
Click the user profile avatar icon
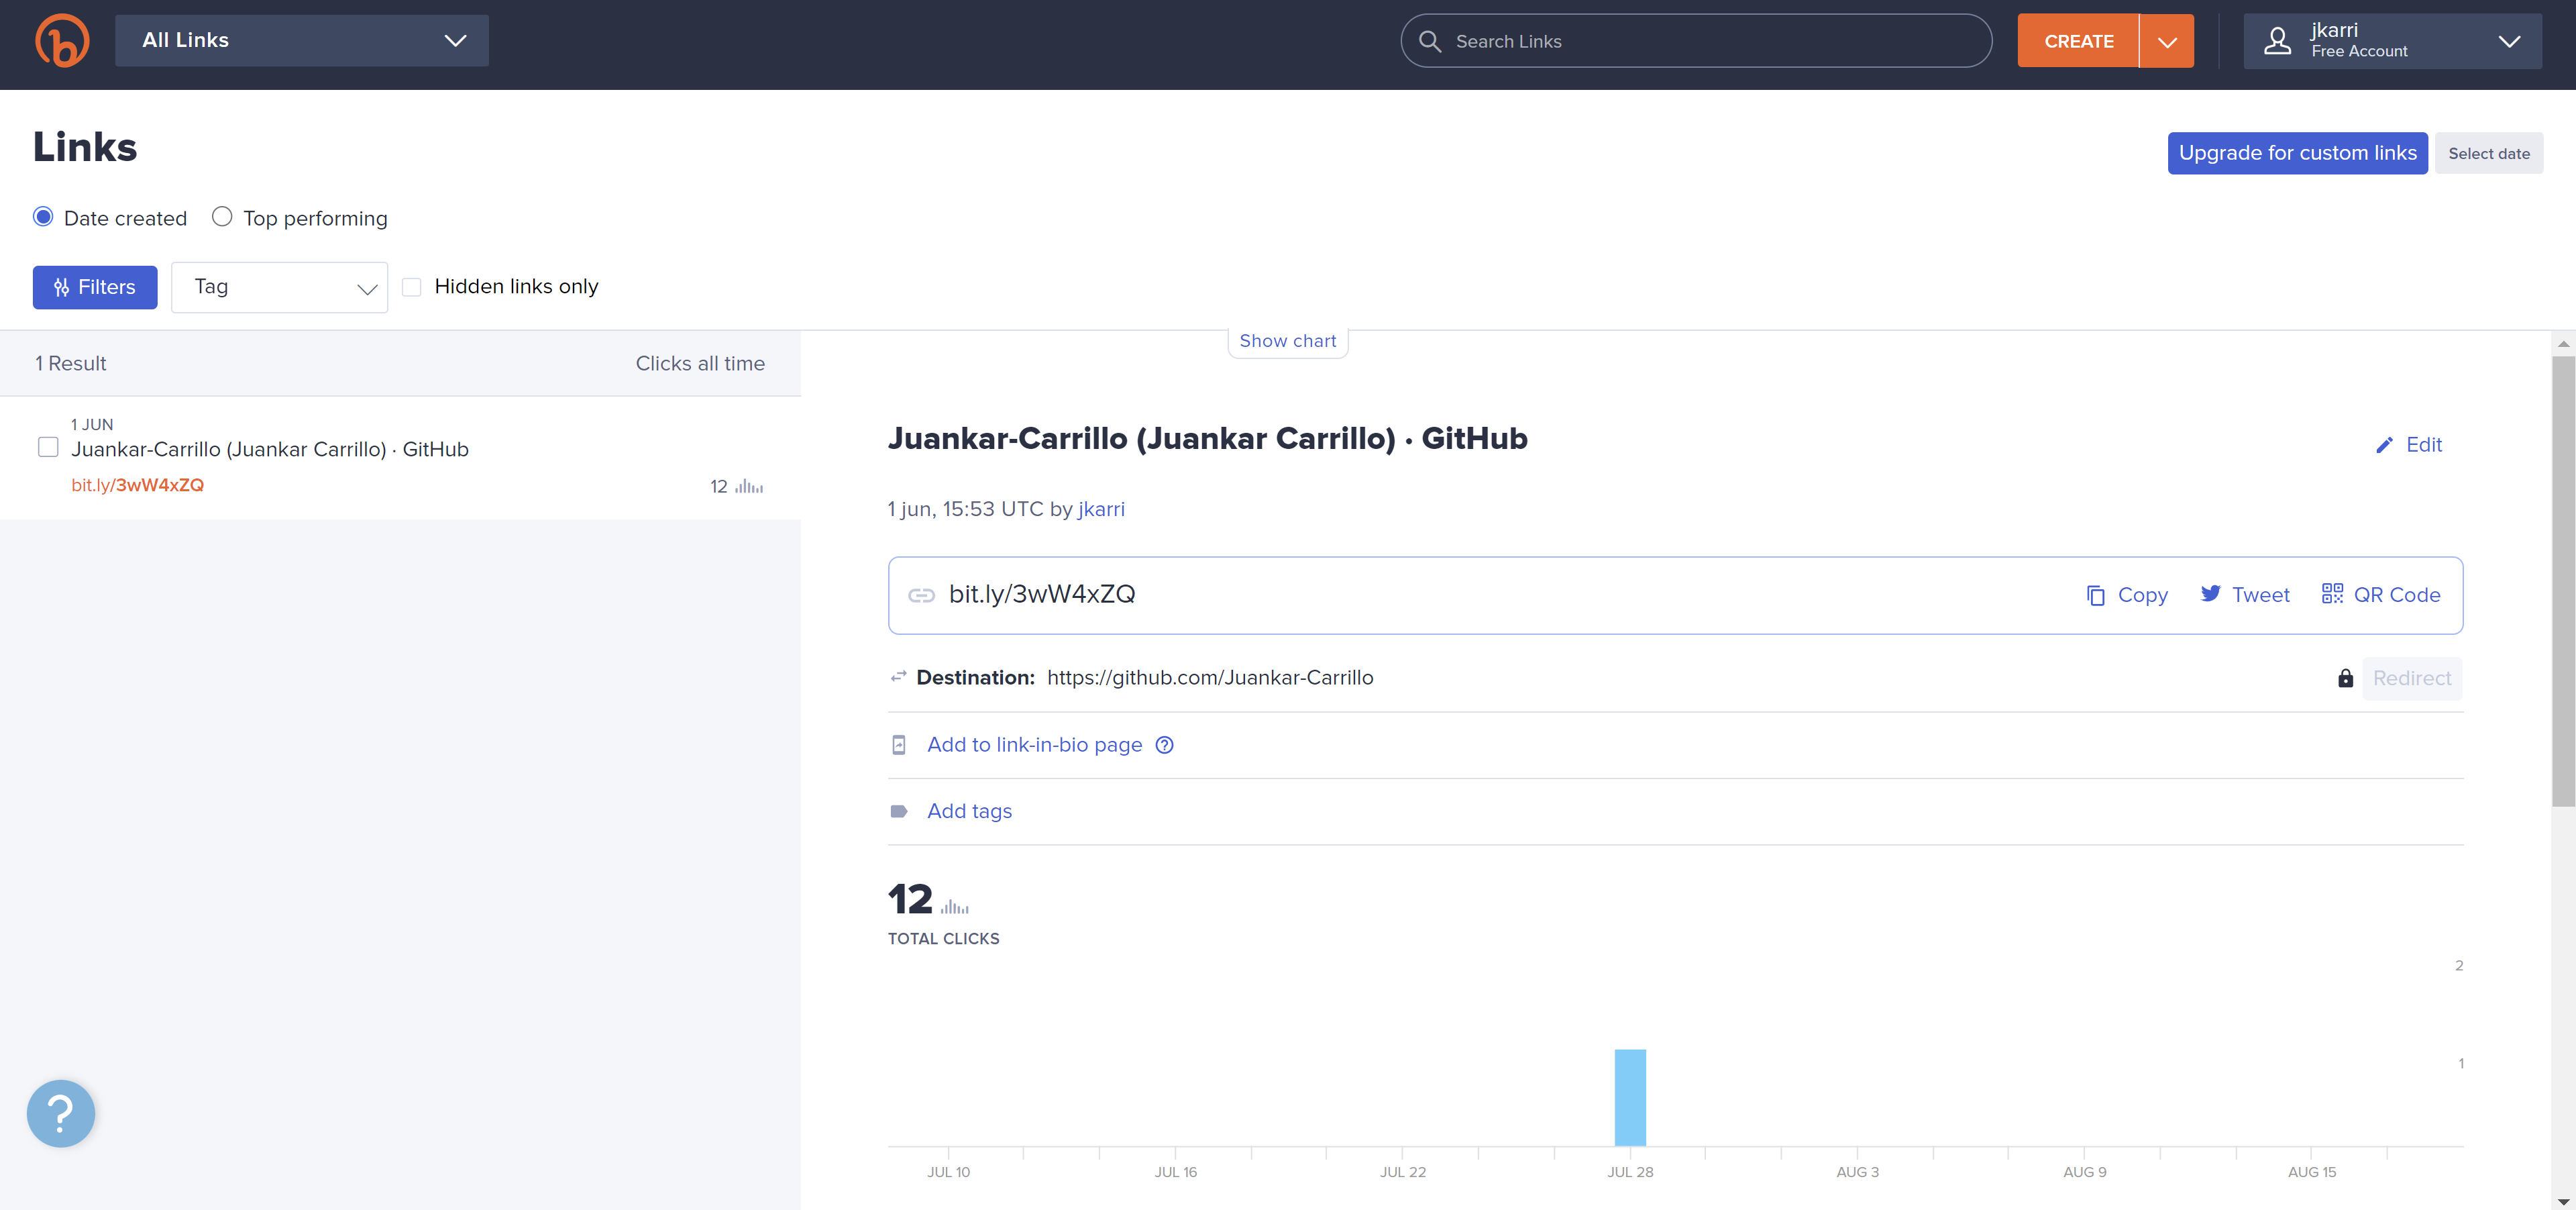click(x=2277, y=41)
